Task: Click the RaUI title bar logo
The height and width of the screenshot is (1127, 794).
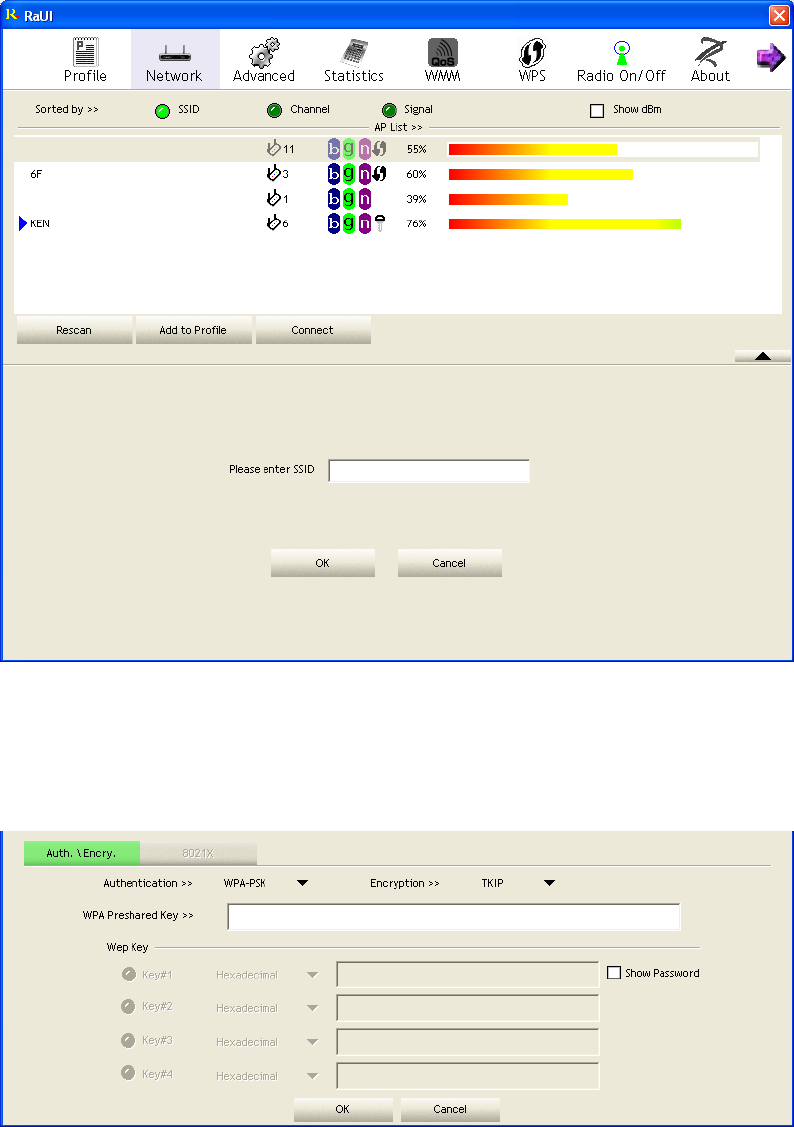Action: [x=12, y=15]
